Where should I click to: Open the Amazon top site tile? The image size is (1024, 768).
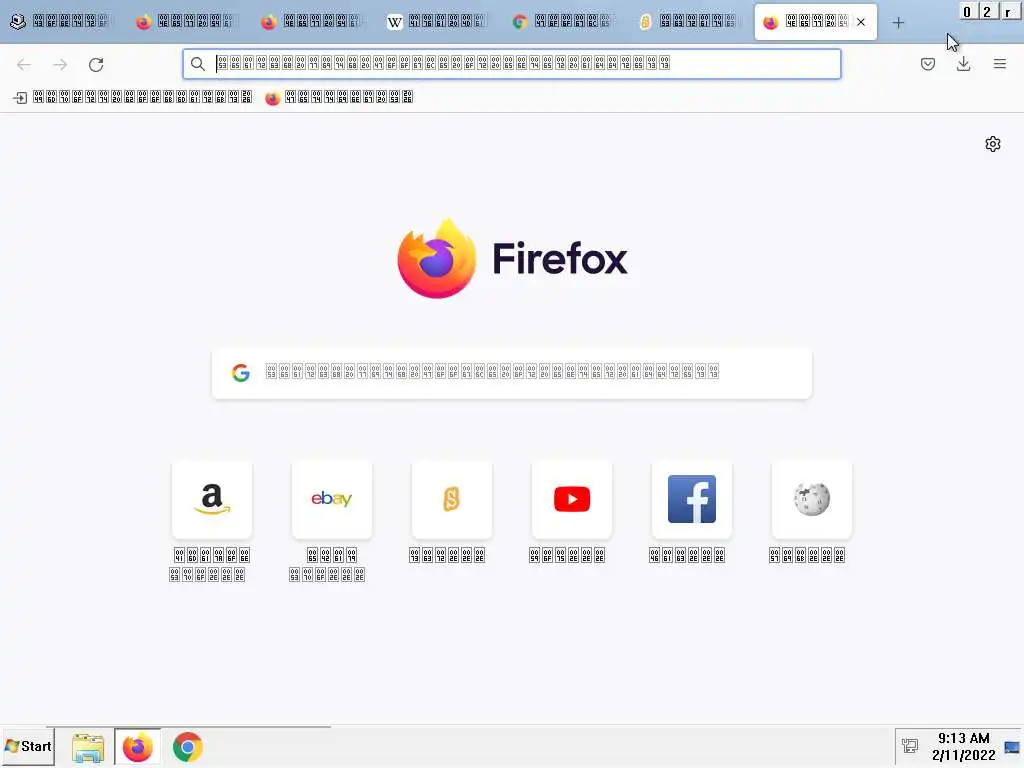pyautogui.click(x=212, y=500)
